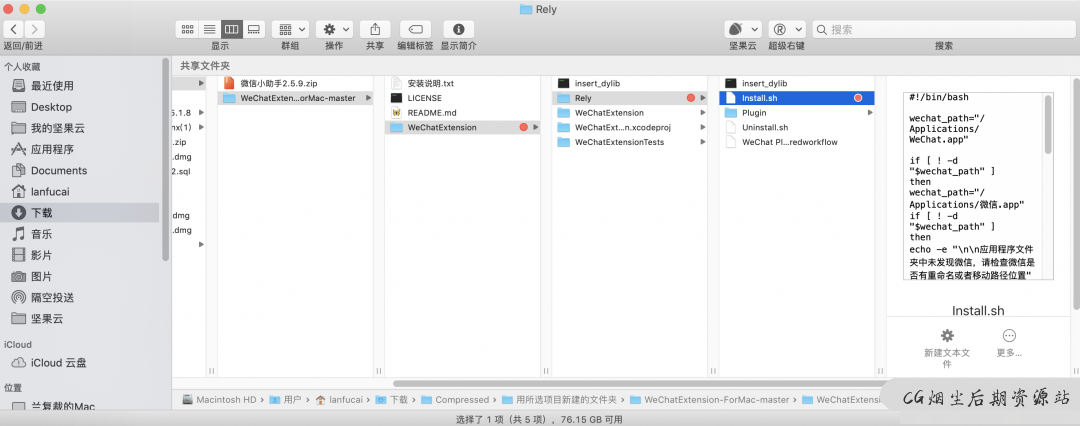
Task: Expand the WeChatExten…orMac-master folder arrow
Action: pos(368,98)
